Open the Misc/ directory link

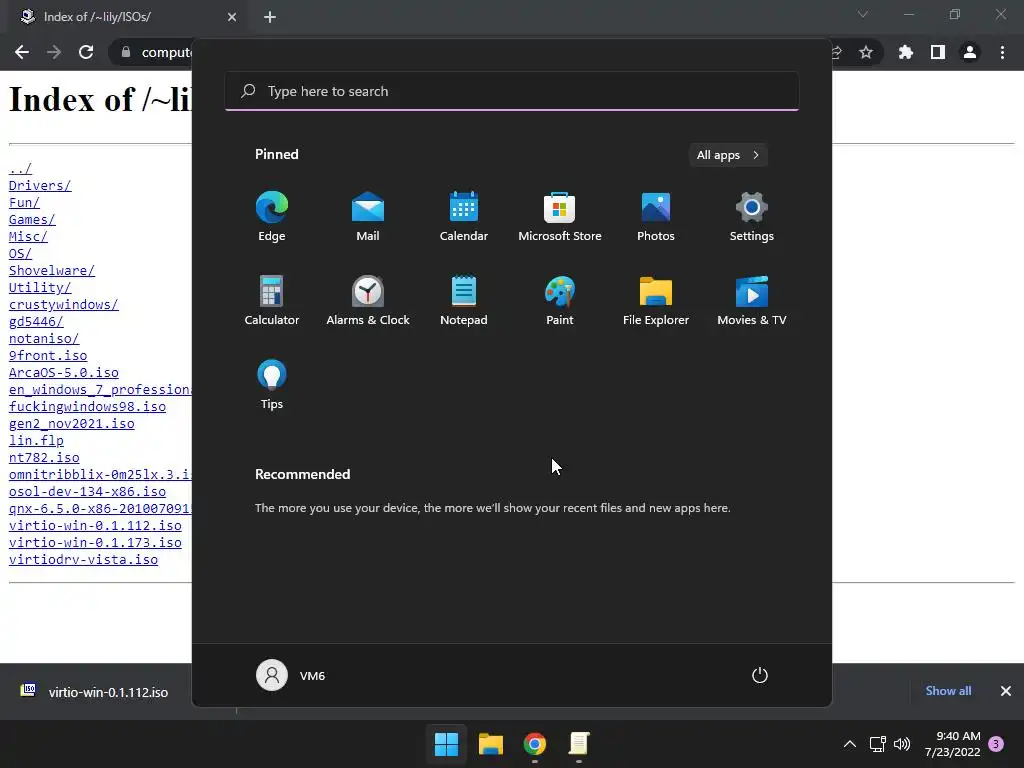pyautogui.click(x=28, y=236)
